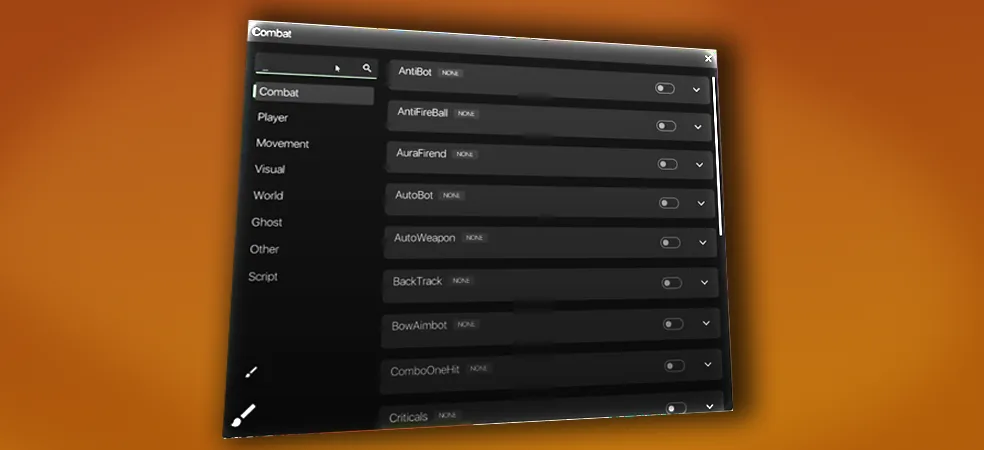Click NONE keybind button next to BackTrack
The image size is (984, 450).
tap(461, 281)
